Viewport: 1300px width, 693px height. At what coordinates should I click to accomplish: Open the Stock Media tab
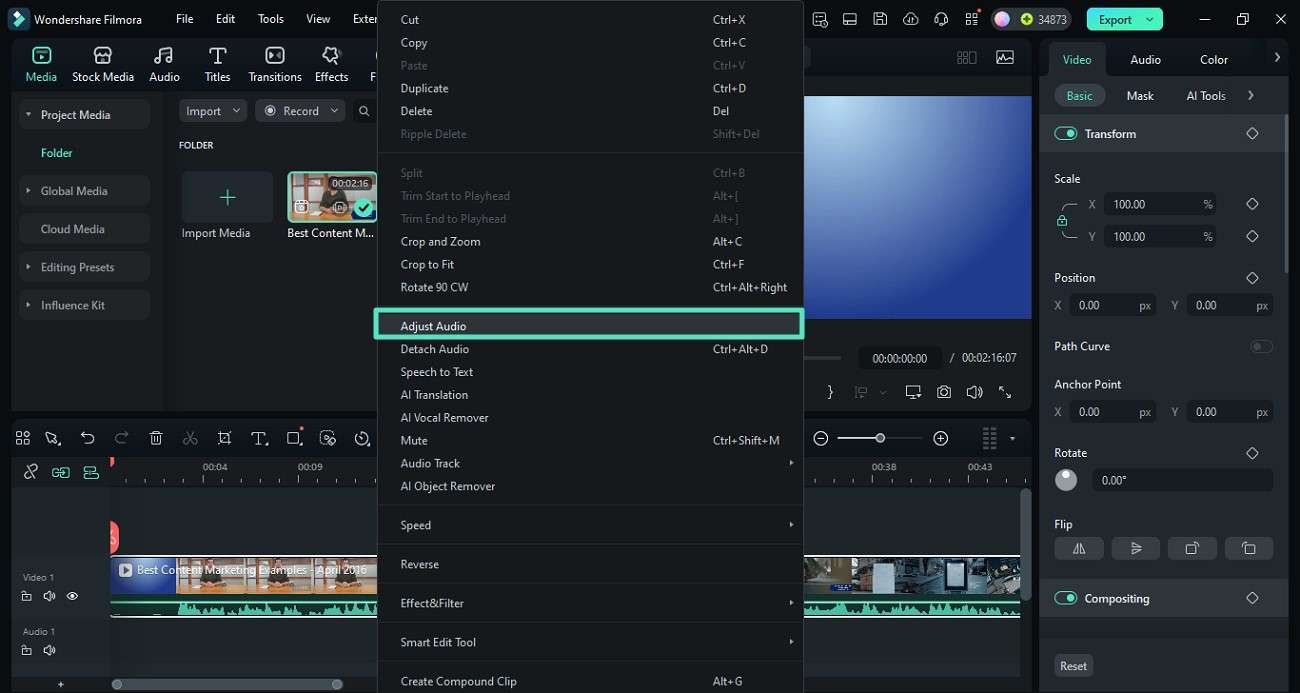pos(102,64)
